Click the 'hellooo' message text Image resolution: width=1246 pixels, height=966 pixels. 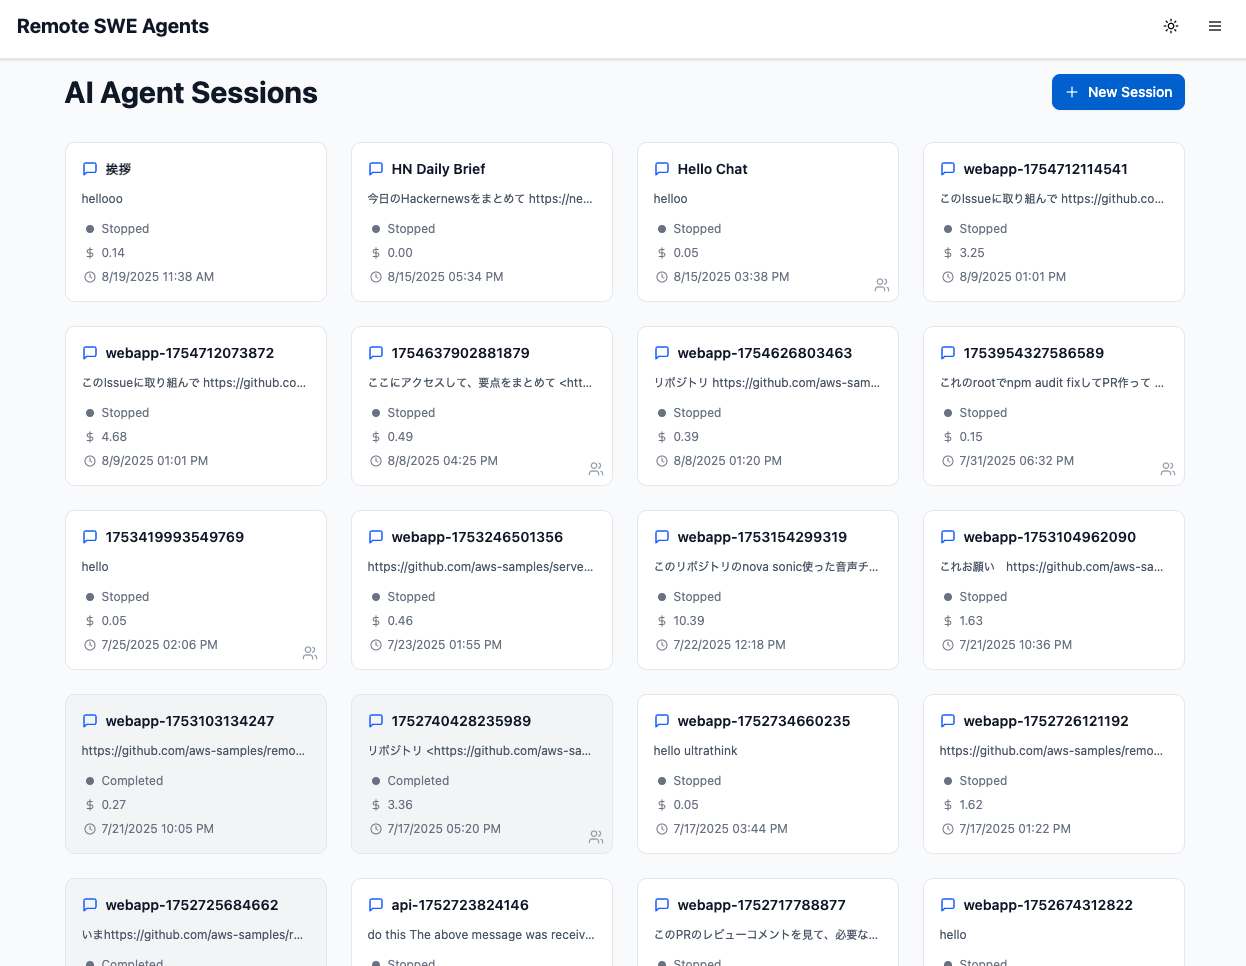[x=102, y=199]
